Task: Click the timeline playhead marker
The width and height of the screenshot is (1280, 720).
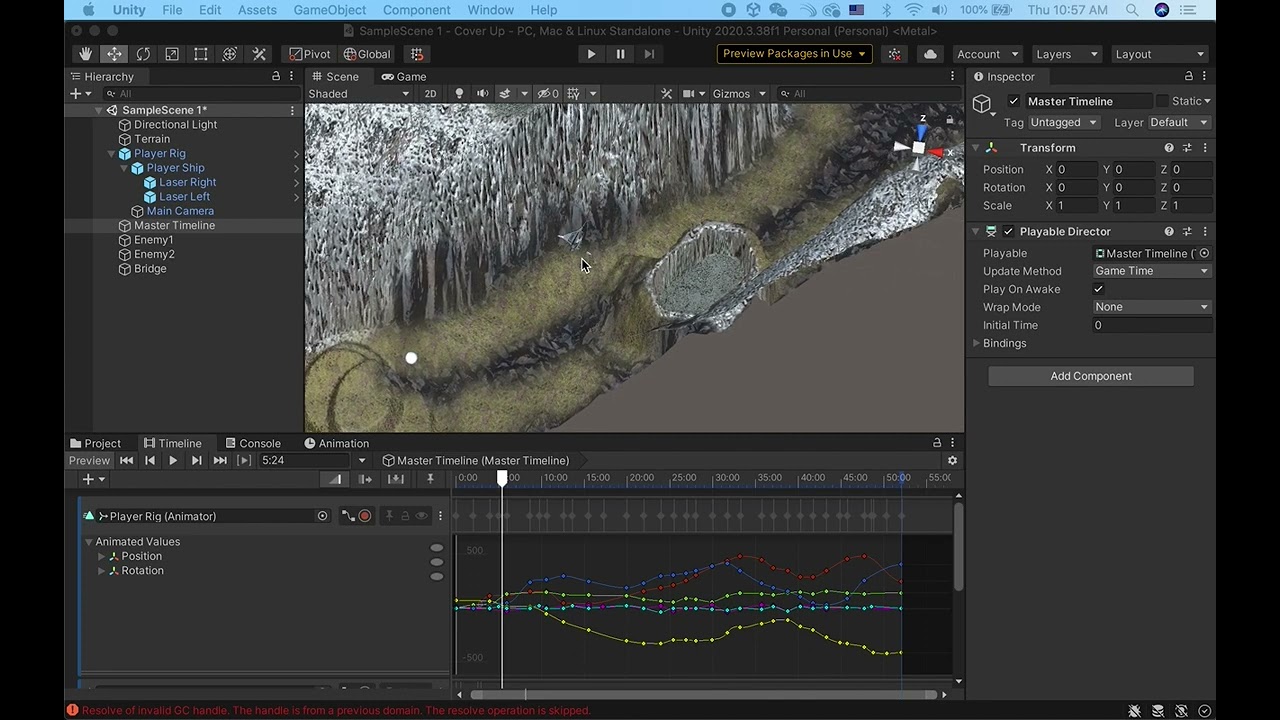Action: (x=502, y=479)
